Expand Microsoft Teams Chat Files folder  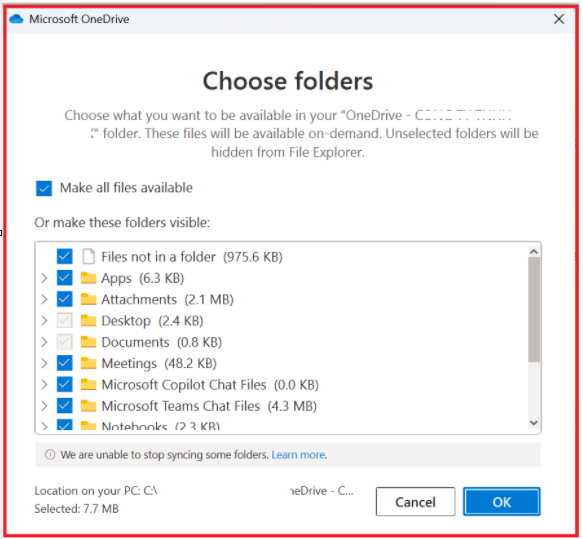pyautogui.click(x=44, y=406)
